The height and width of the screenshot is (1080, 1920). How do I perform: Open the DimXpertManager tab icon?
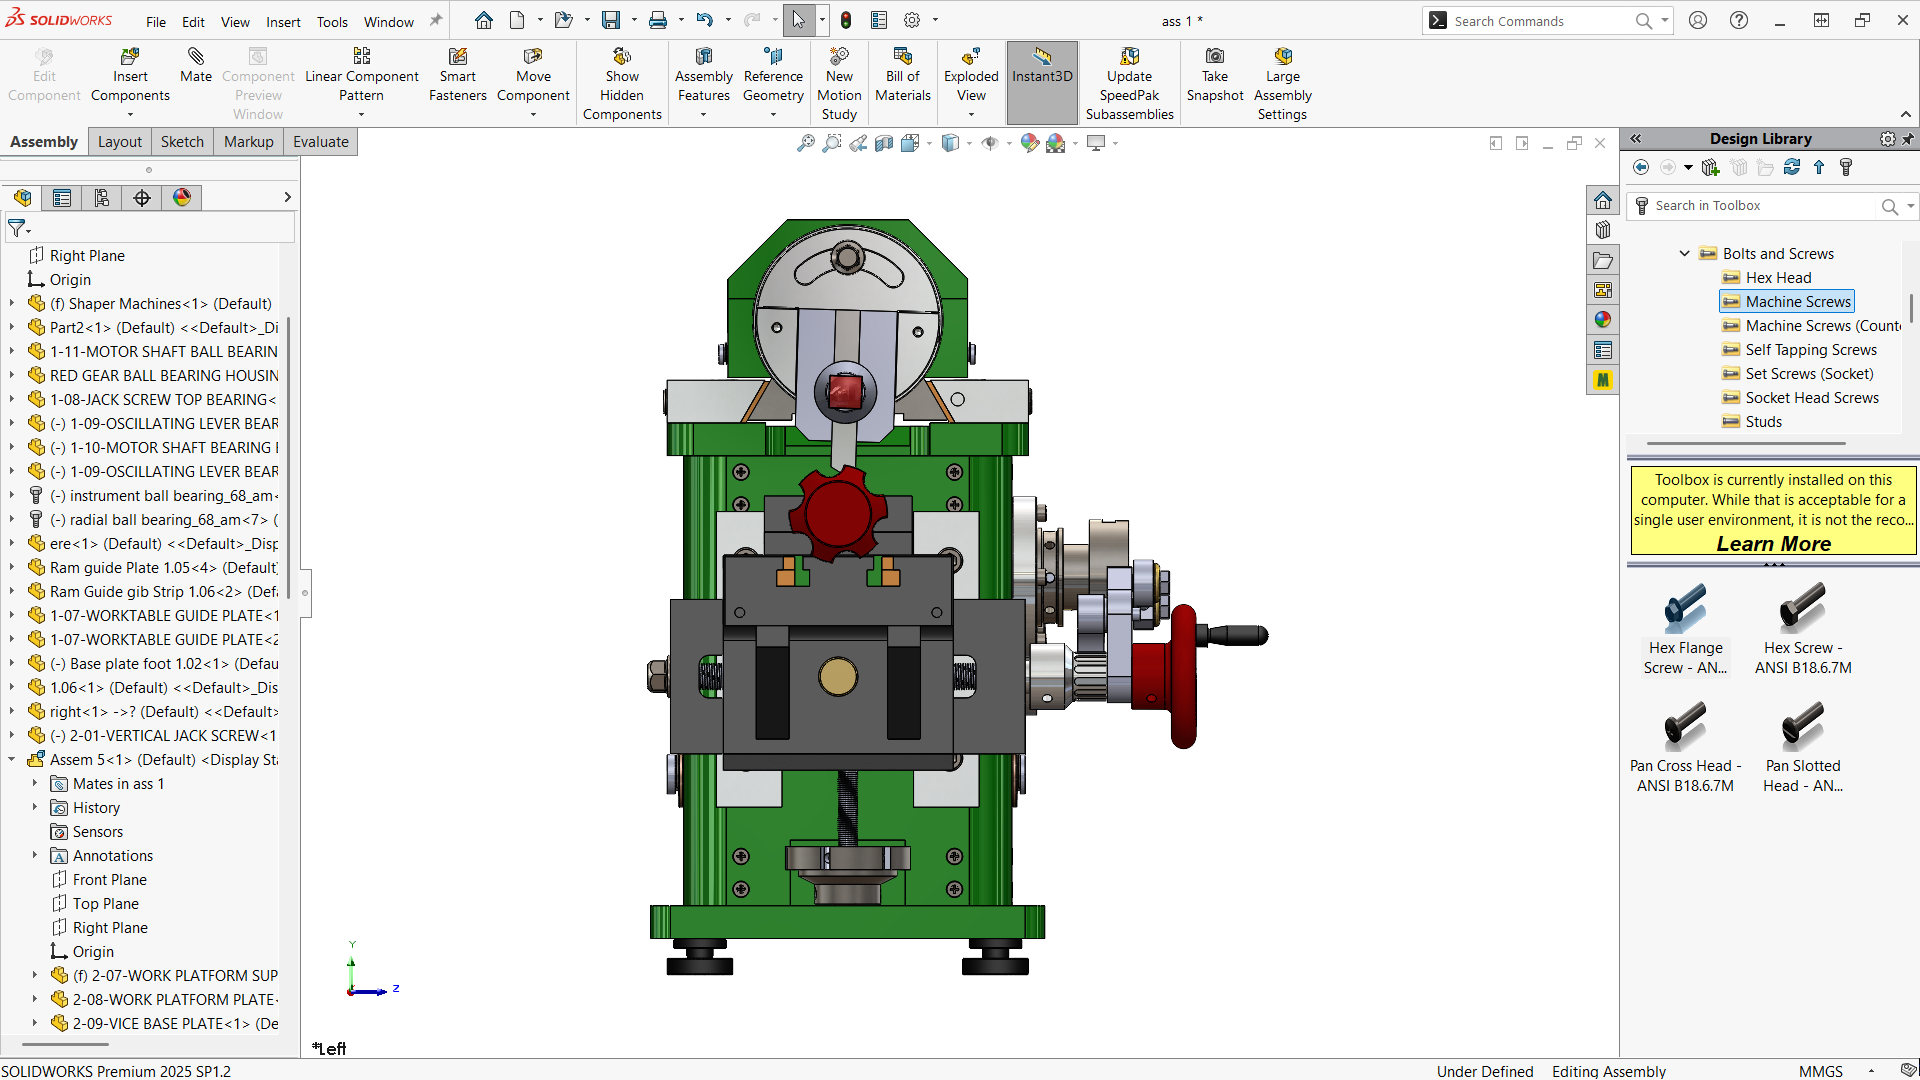coord(142,198)
